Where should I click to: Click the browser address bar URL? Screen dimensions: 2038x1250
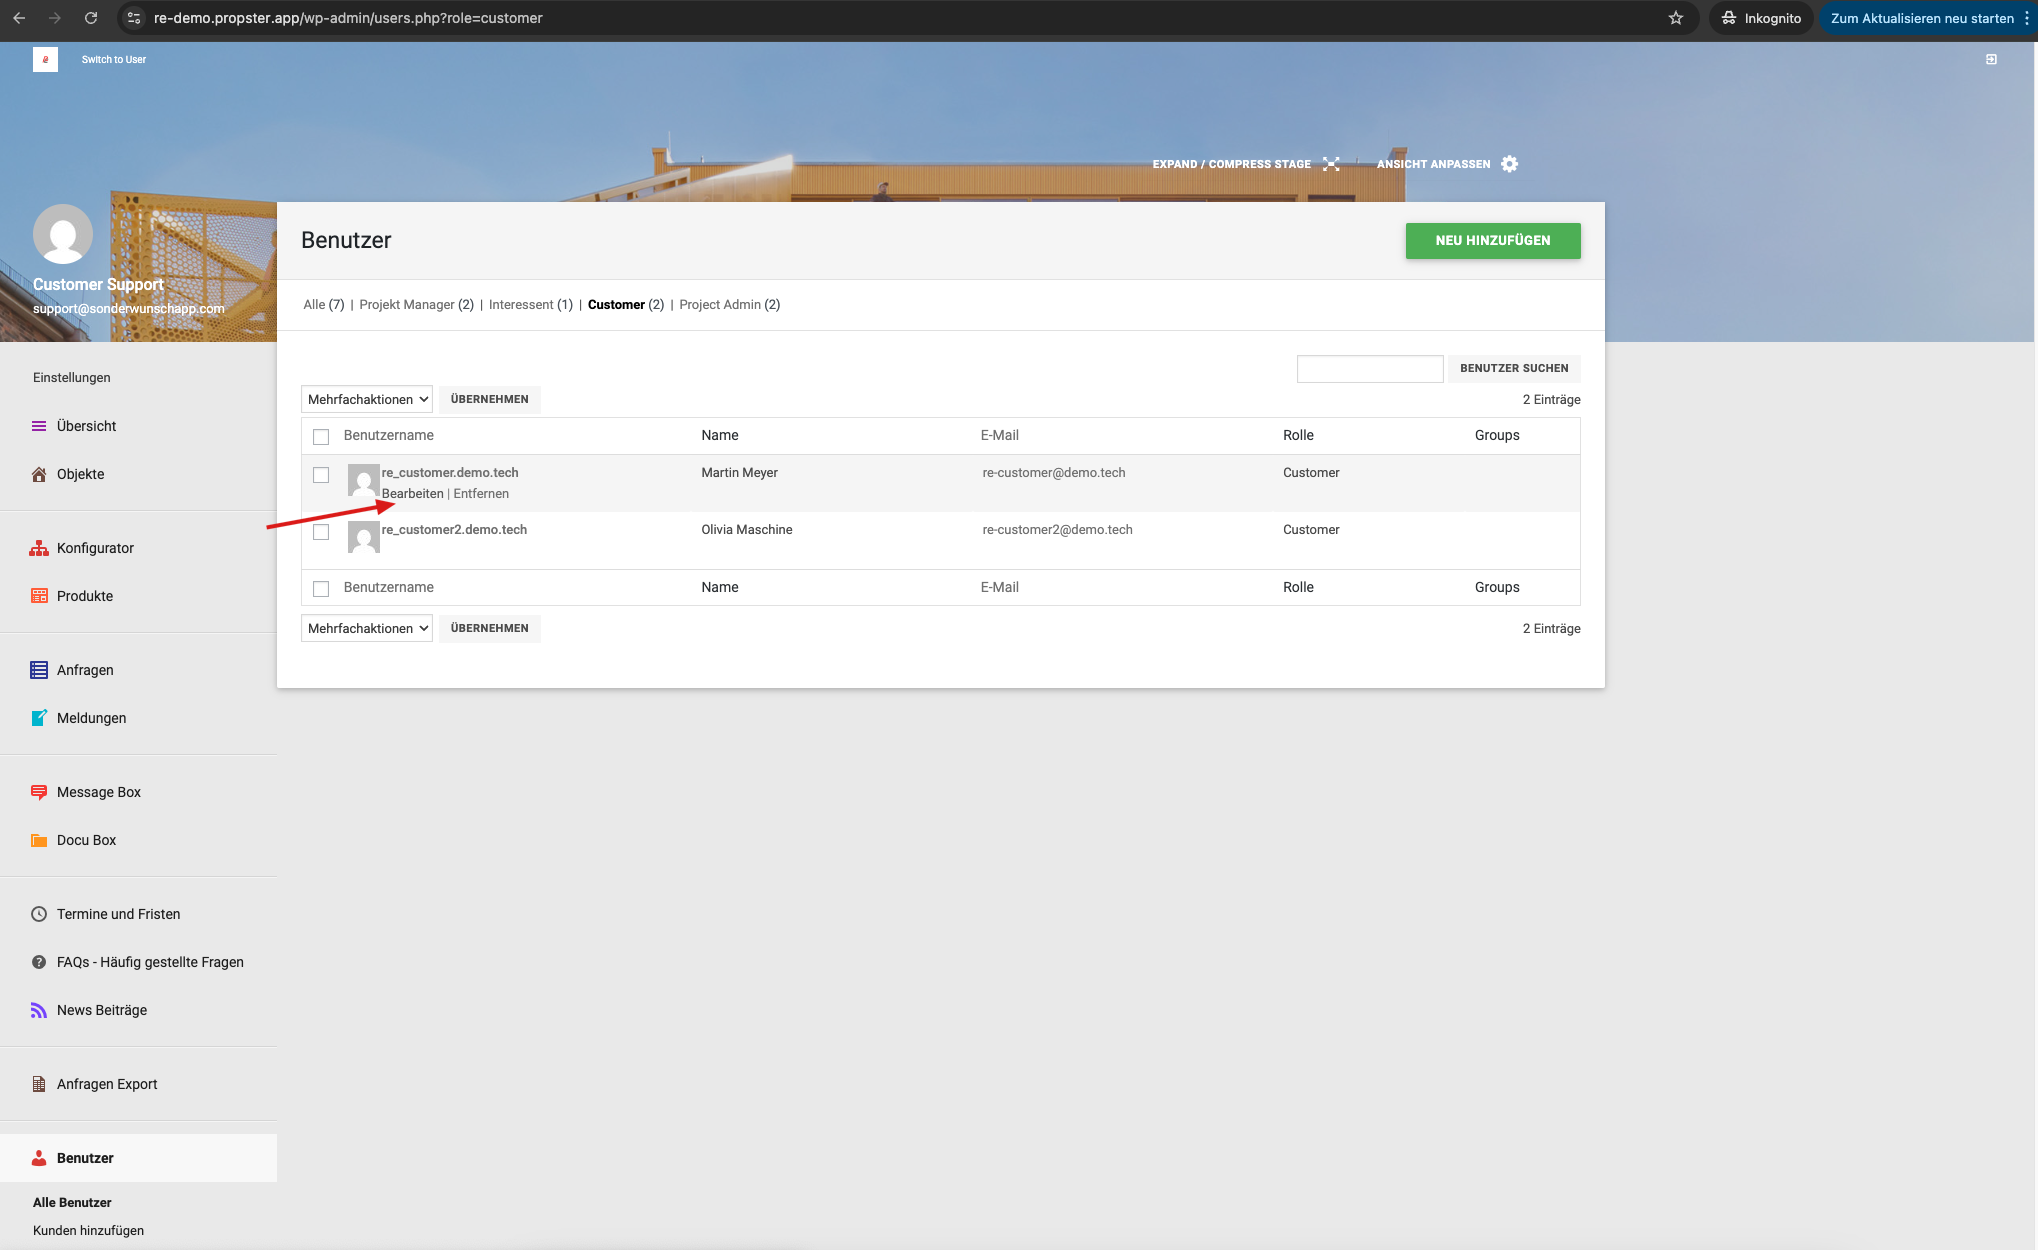pos(348,18)
